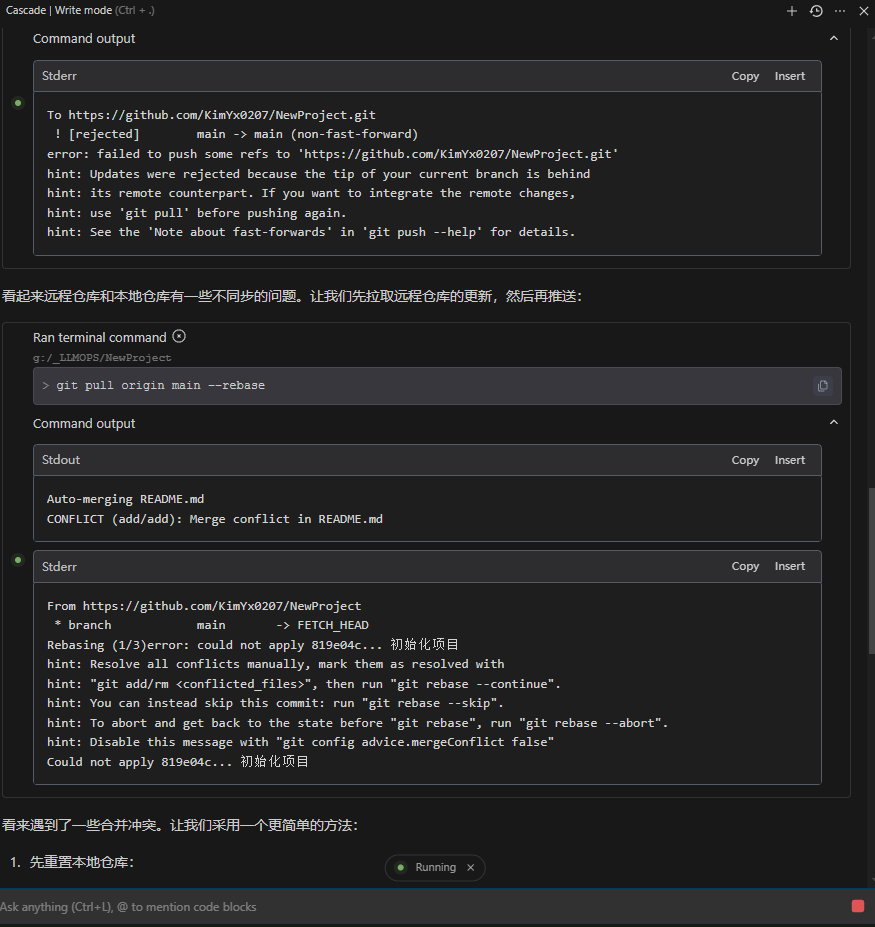Insert the rebase Stderr output
The width and height of the screenshot is (875, 927).
[790, 566]
